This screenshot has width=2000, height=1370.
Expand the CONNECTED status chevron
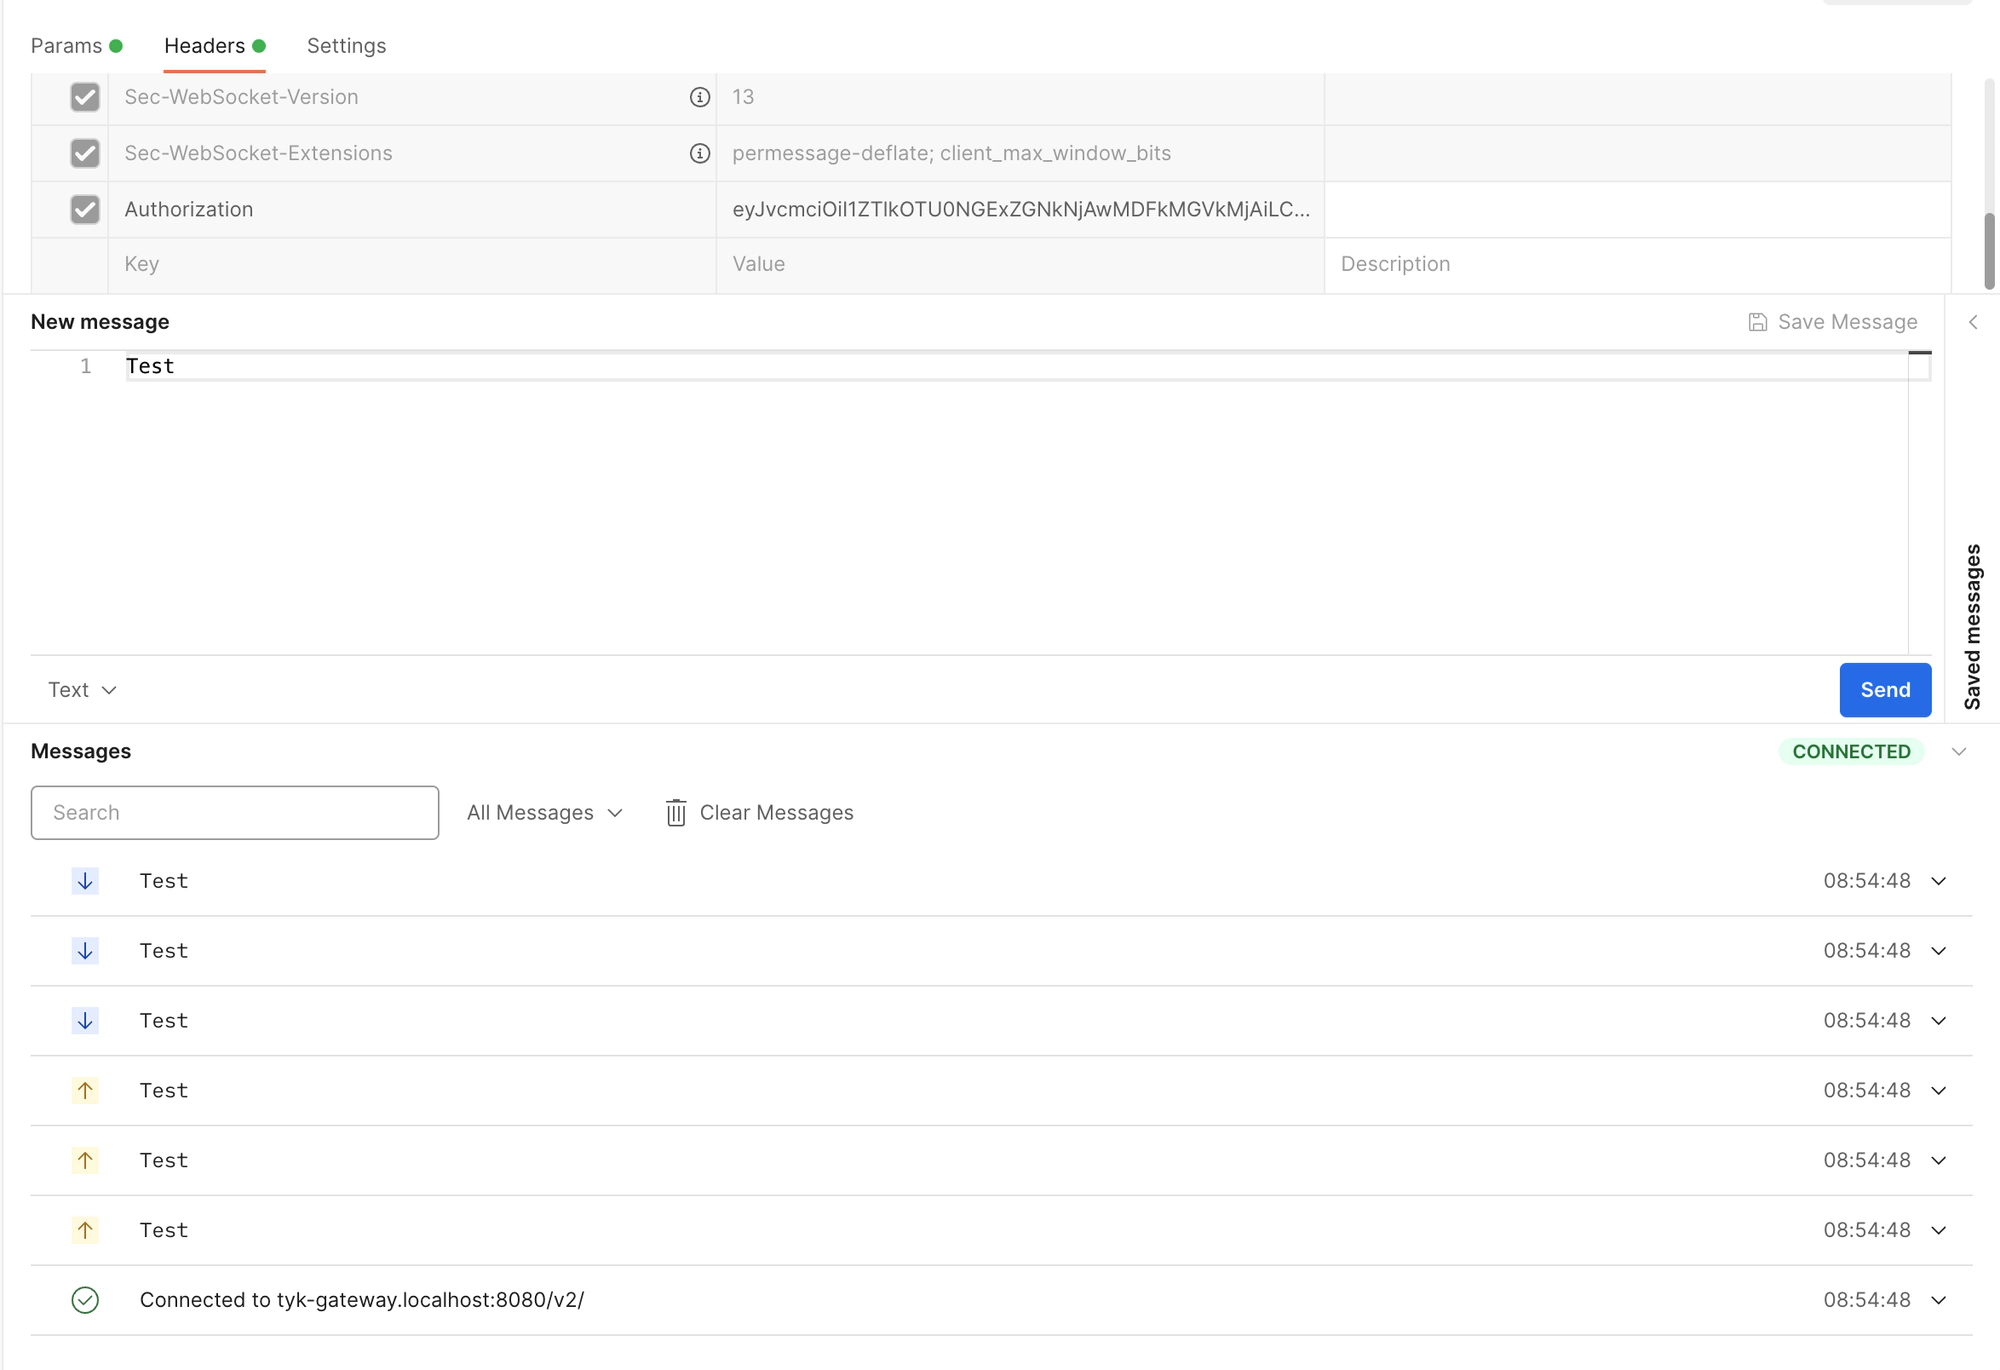click(x=1960, y=751)
